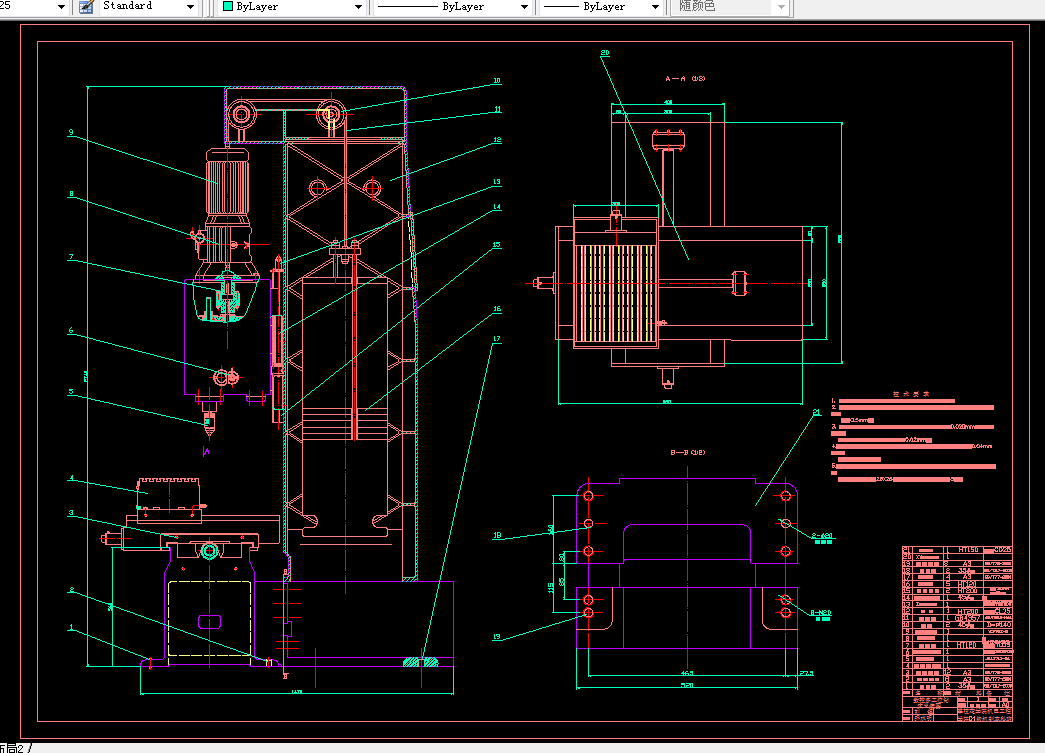Viewport: 1045px width, 753px height.
Task: Select part balloon number 15
Action: pos(496,245)
